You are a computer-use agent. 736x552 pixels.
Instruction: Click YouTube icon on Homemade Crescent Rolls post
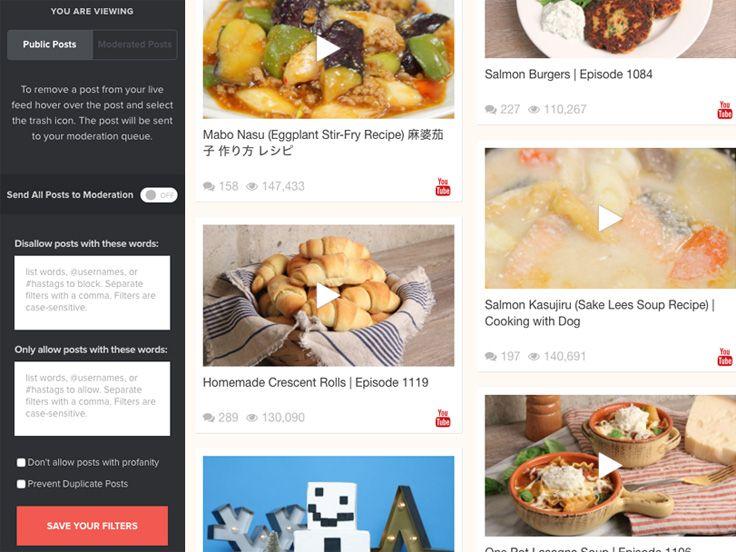pyautogui.click(x=443, y=418)
